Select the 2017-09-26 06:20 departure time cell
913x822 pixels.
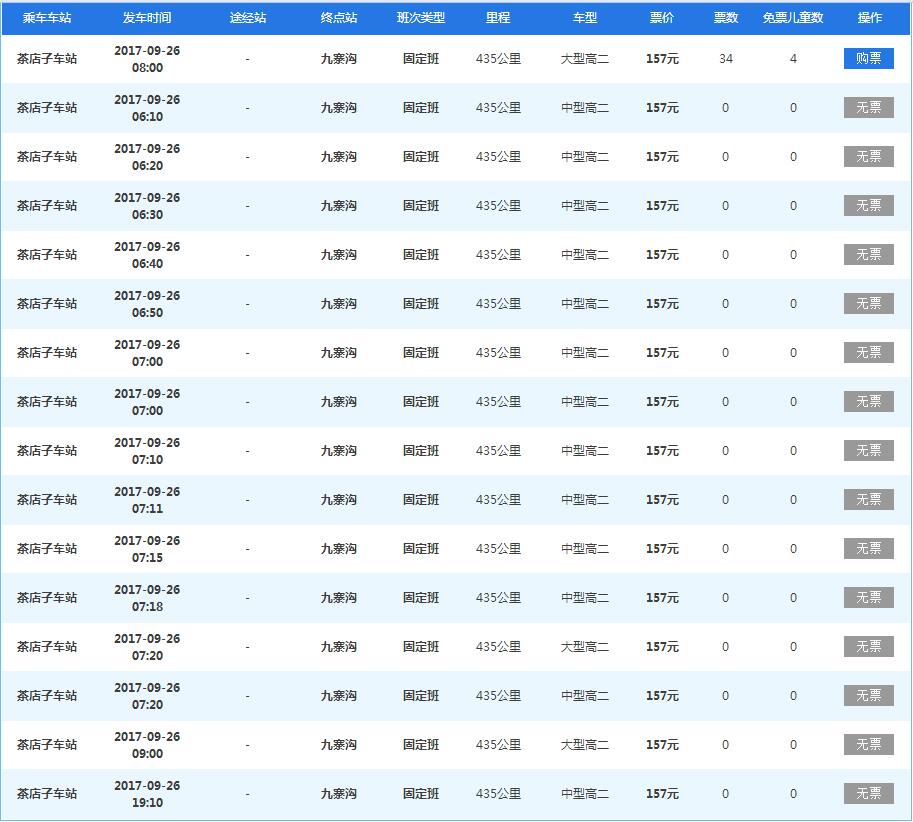[x=147, y=157]
